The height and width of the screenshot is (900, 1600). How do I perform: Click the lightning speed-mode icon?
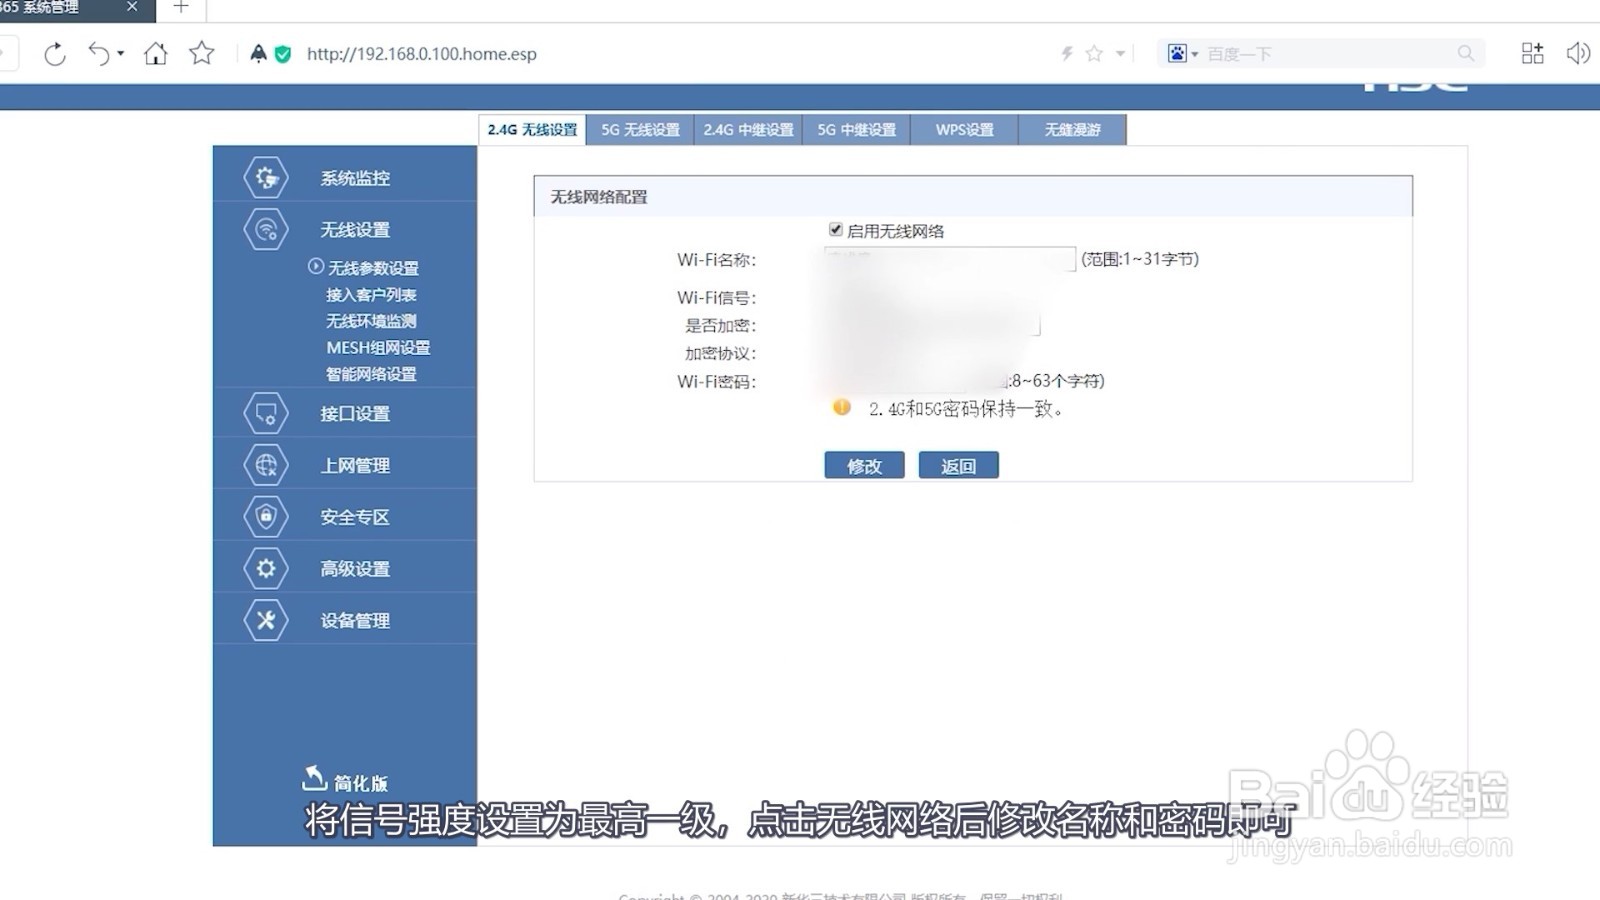1067,54
